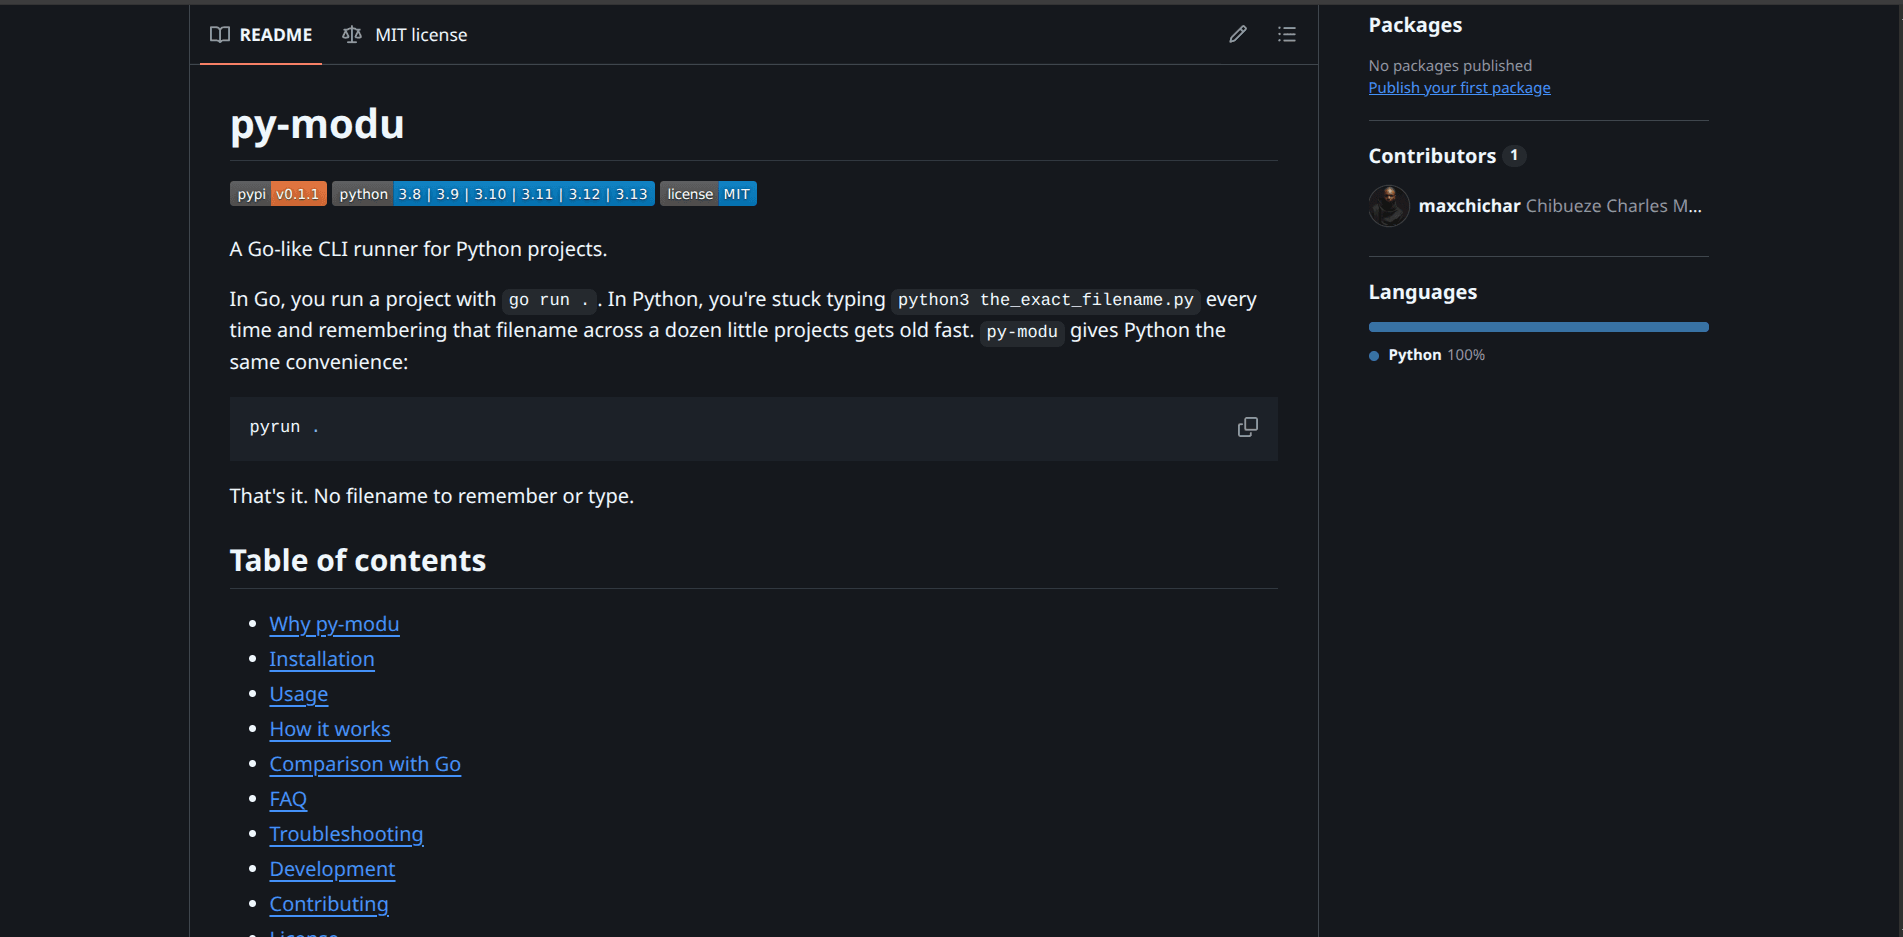Click the MIT license scale icon
Image resolution: width=1903 pixels, height=937 pixels.
[x=352, y=34]
